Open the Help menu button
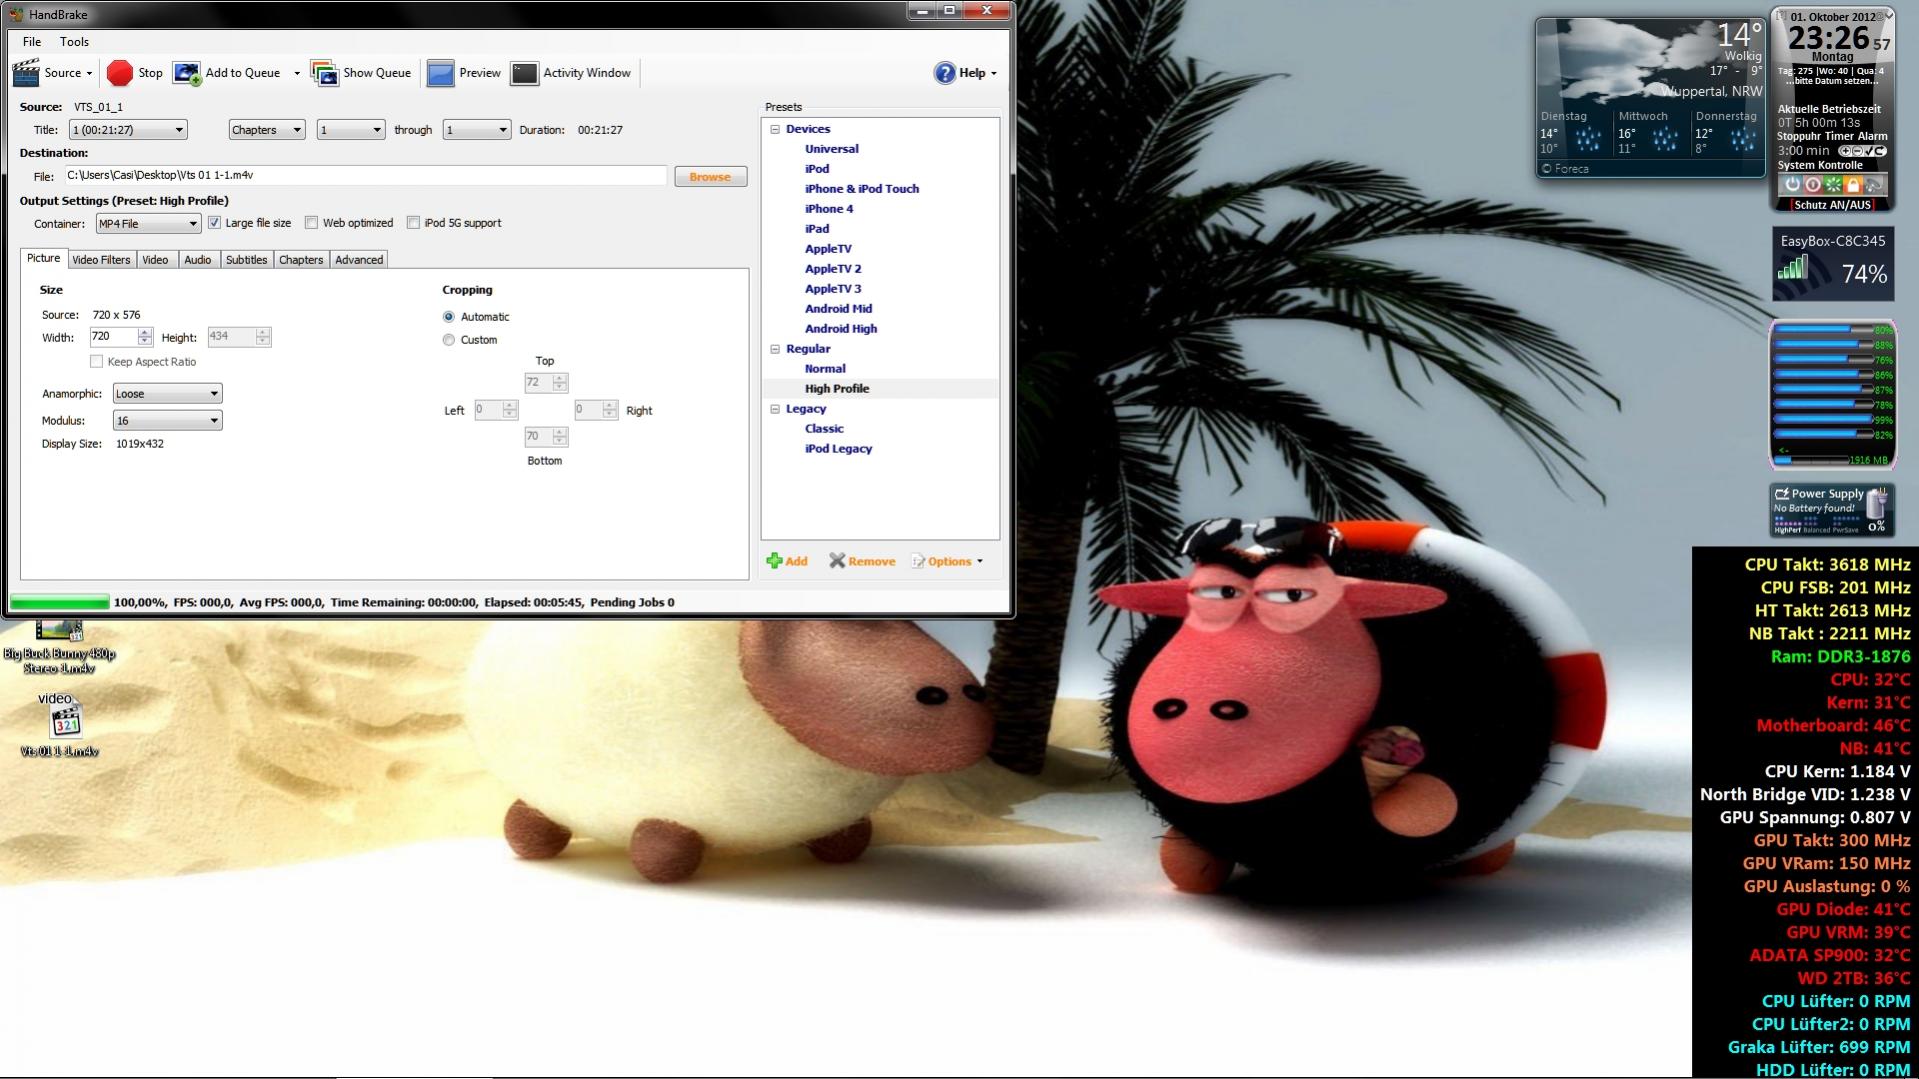1919x1079 pixels. [965, 73]
